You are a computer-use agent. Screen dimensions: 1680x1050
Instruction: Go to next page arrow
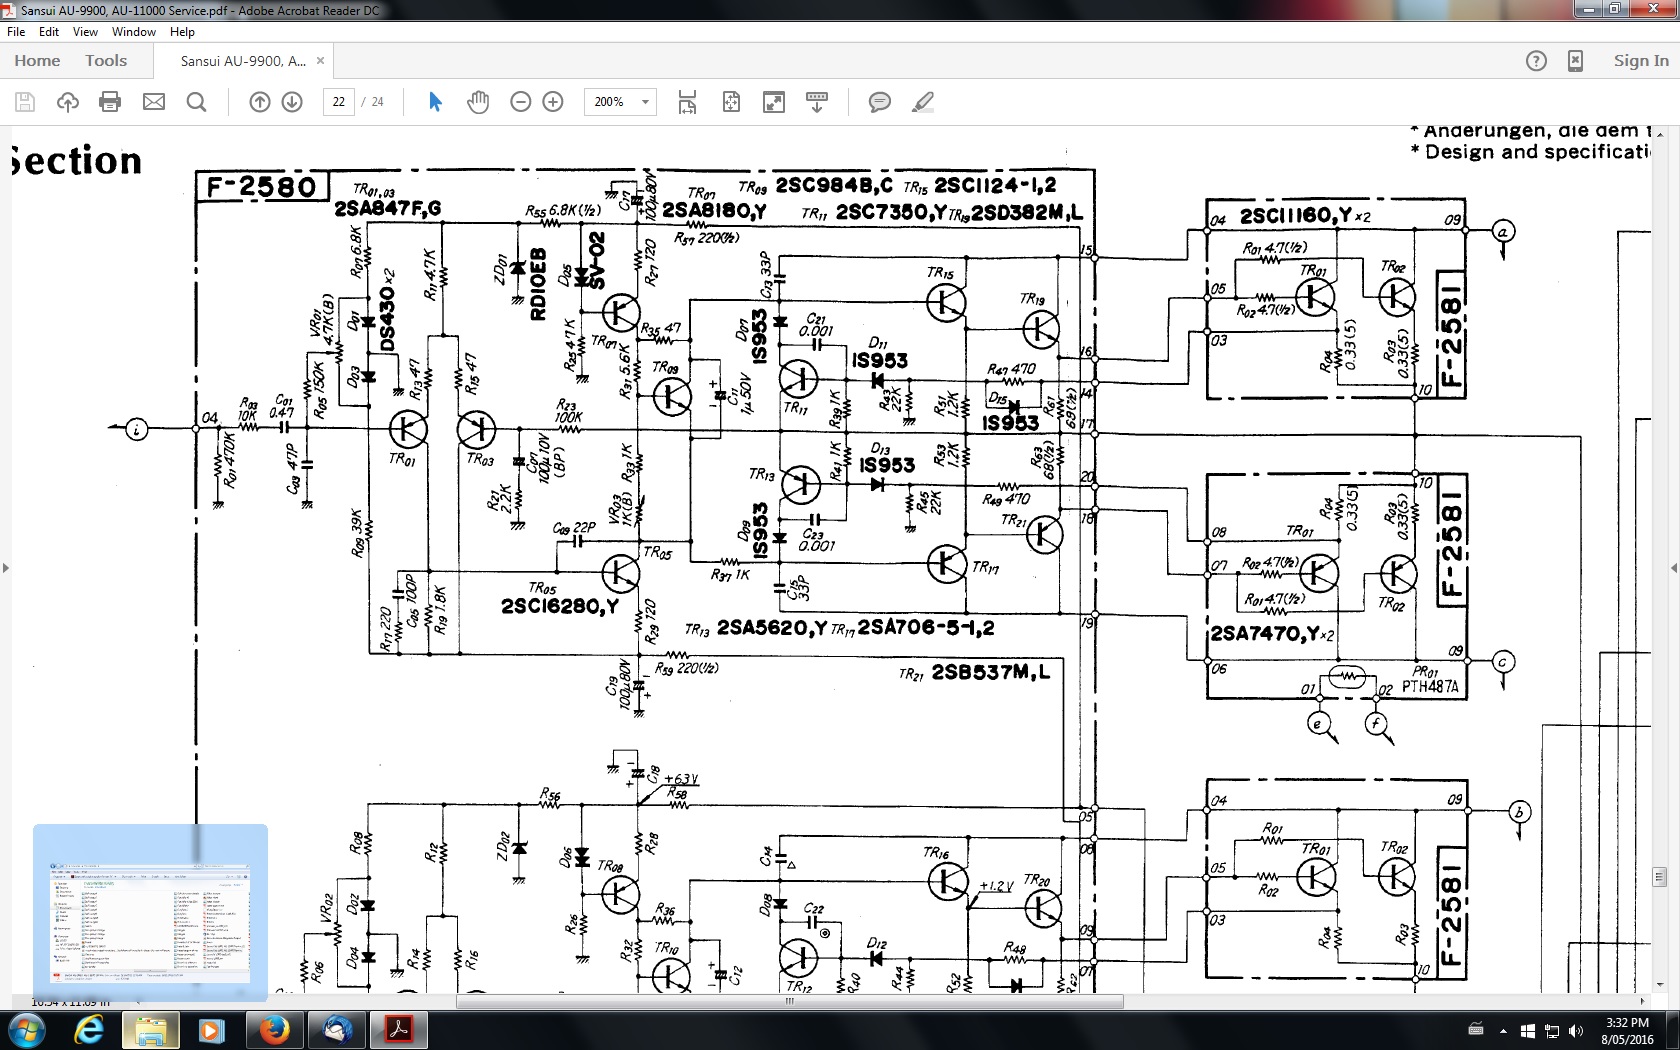point(292,102)
